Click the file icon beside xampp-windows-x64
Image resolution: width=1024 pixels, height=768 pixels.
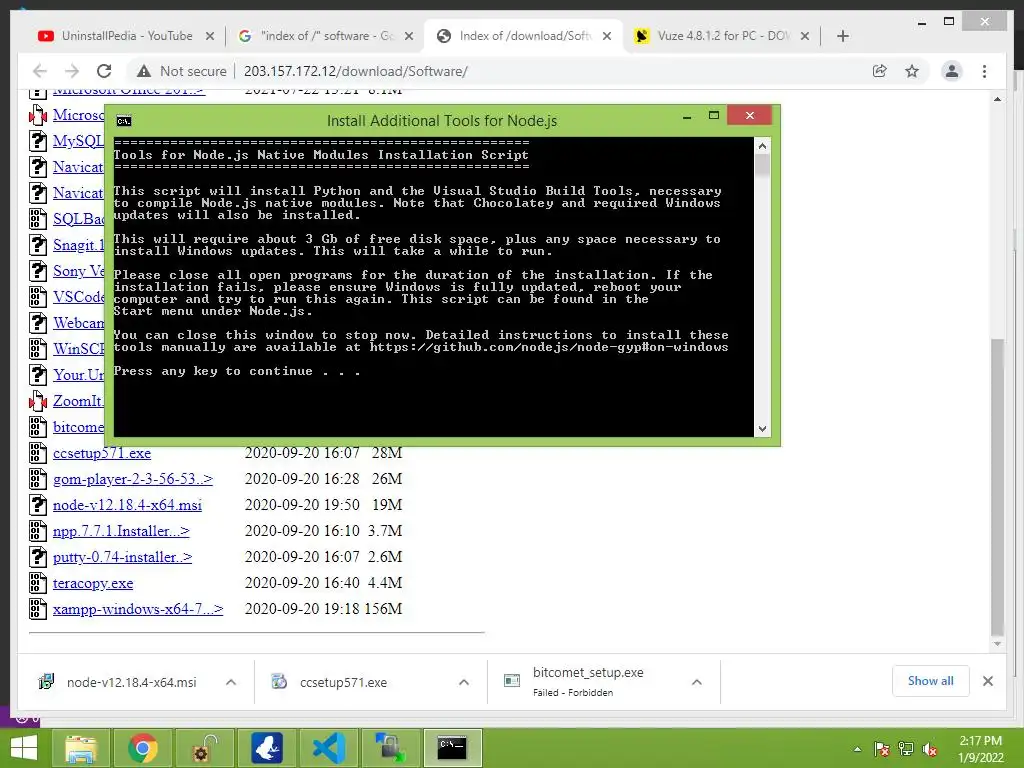point(38,609)
